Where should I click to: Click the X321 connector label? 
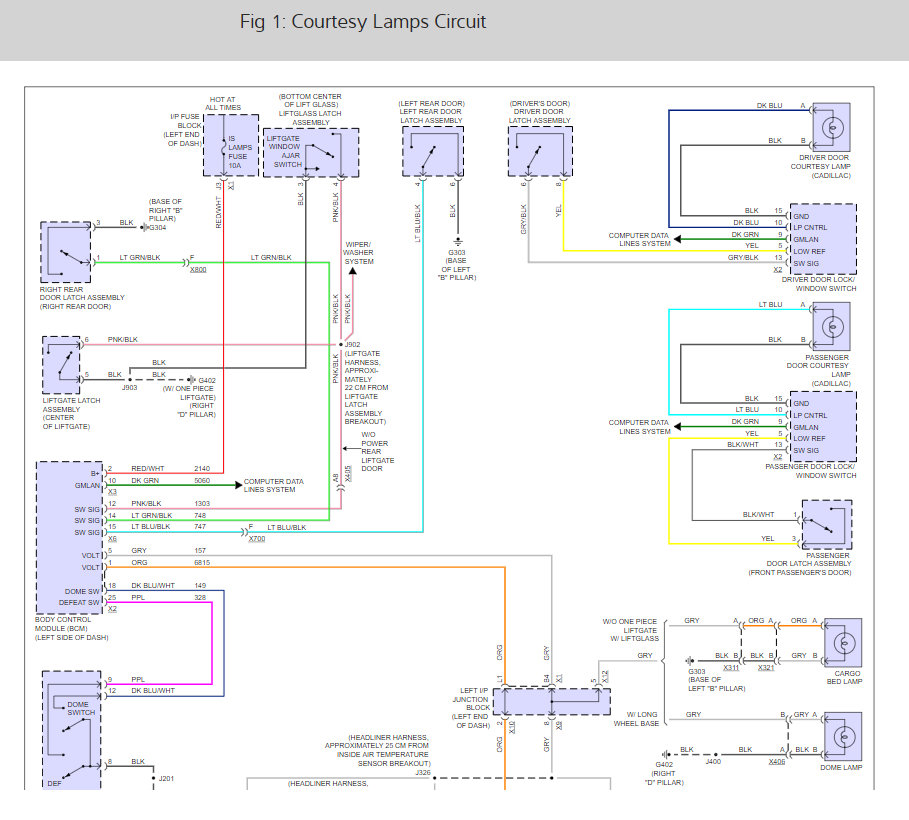pyautogui.click(x=766, y=667)
